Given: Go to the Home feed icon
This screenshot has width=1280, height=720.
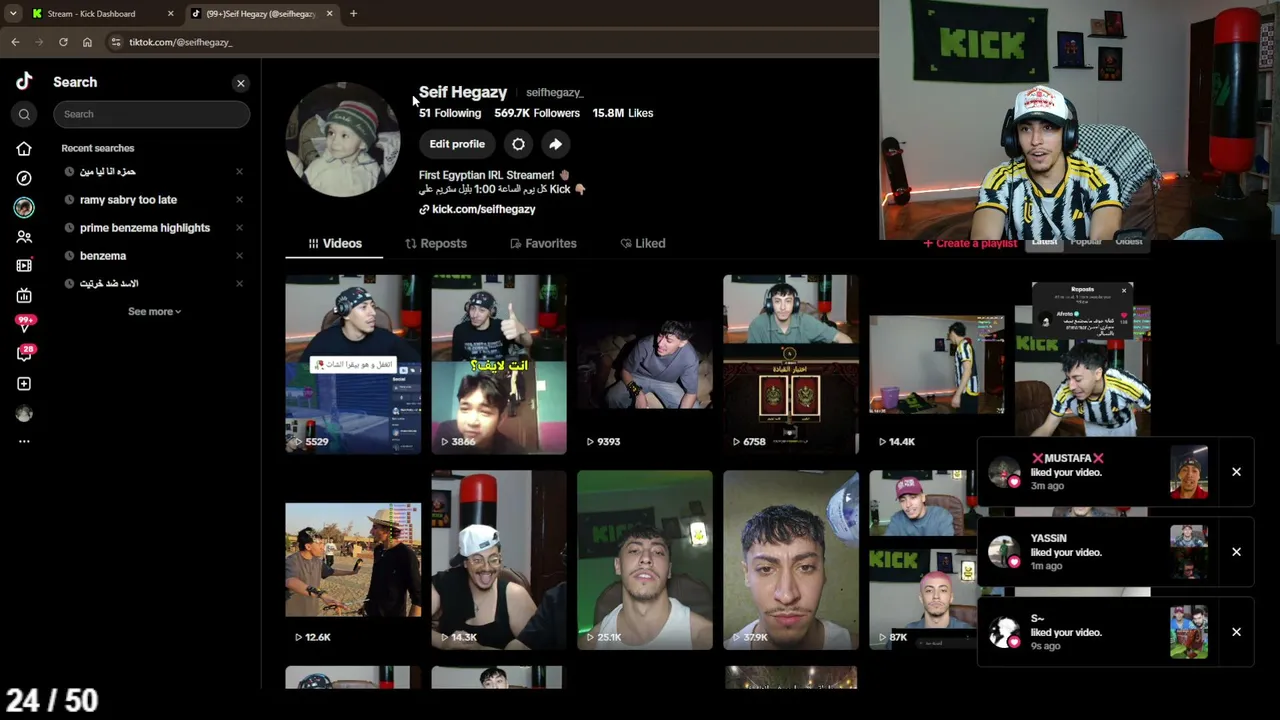Looking at the screenshot, I should [24, 149].
